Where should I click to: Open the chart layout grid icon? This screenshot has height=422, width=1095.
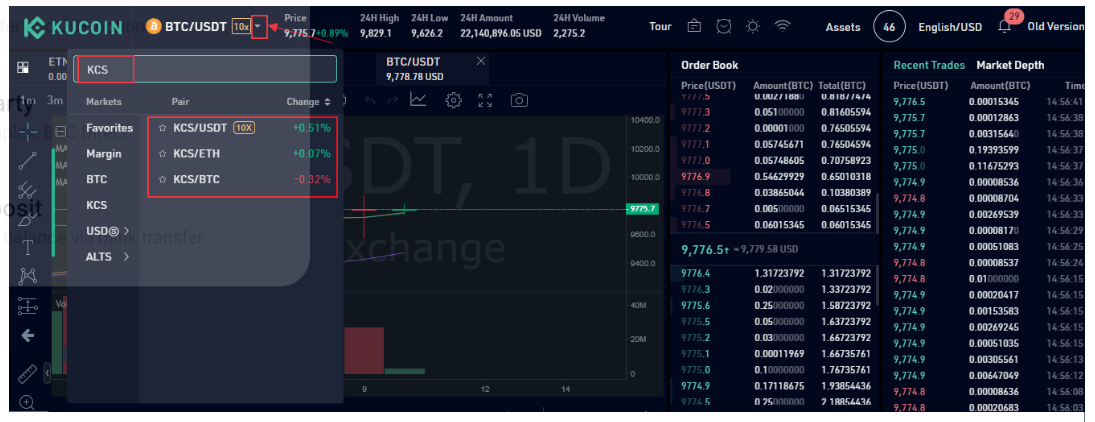click(x=23, y=68)
